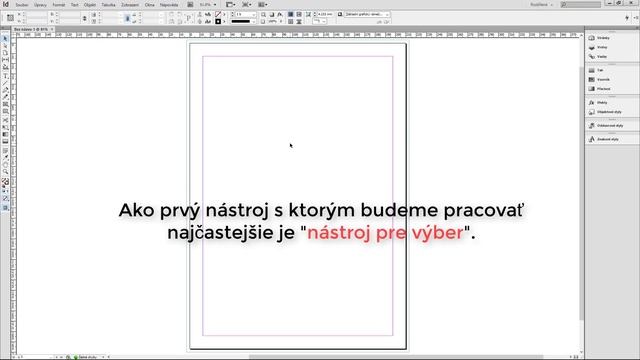Open the control panel flyout menu

click(x=635, y=18)
